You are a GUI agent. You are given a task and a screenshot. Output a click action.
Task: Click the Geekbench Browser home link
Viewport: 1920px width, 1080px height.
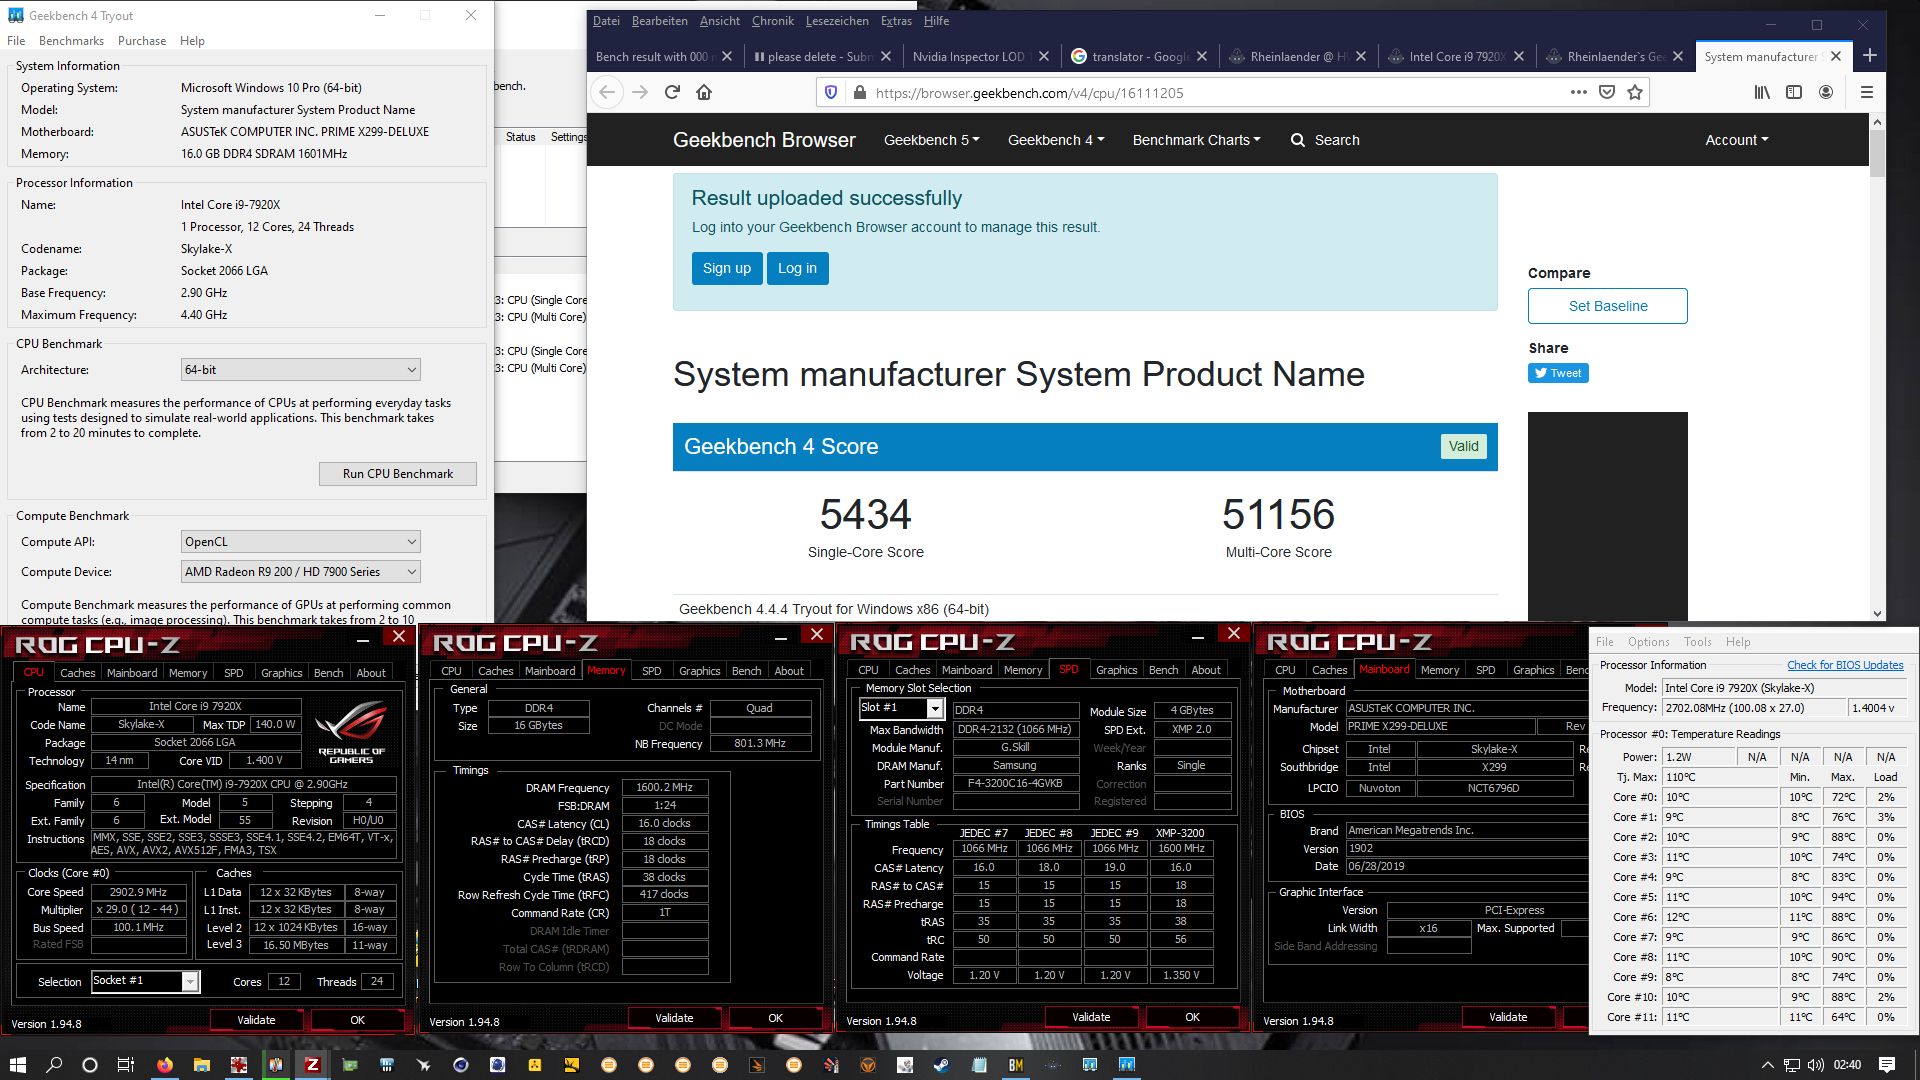764,140
